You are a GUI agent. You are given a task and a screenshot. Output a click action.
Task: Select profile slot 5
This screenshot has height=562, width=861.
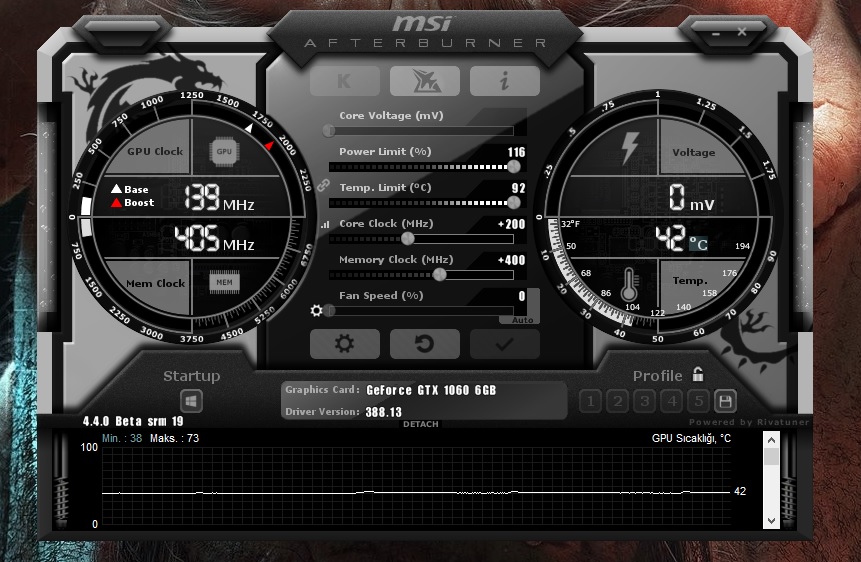(698, 401)
